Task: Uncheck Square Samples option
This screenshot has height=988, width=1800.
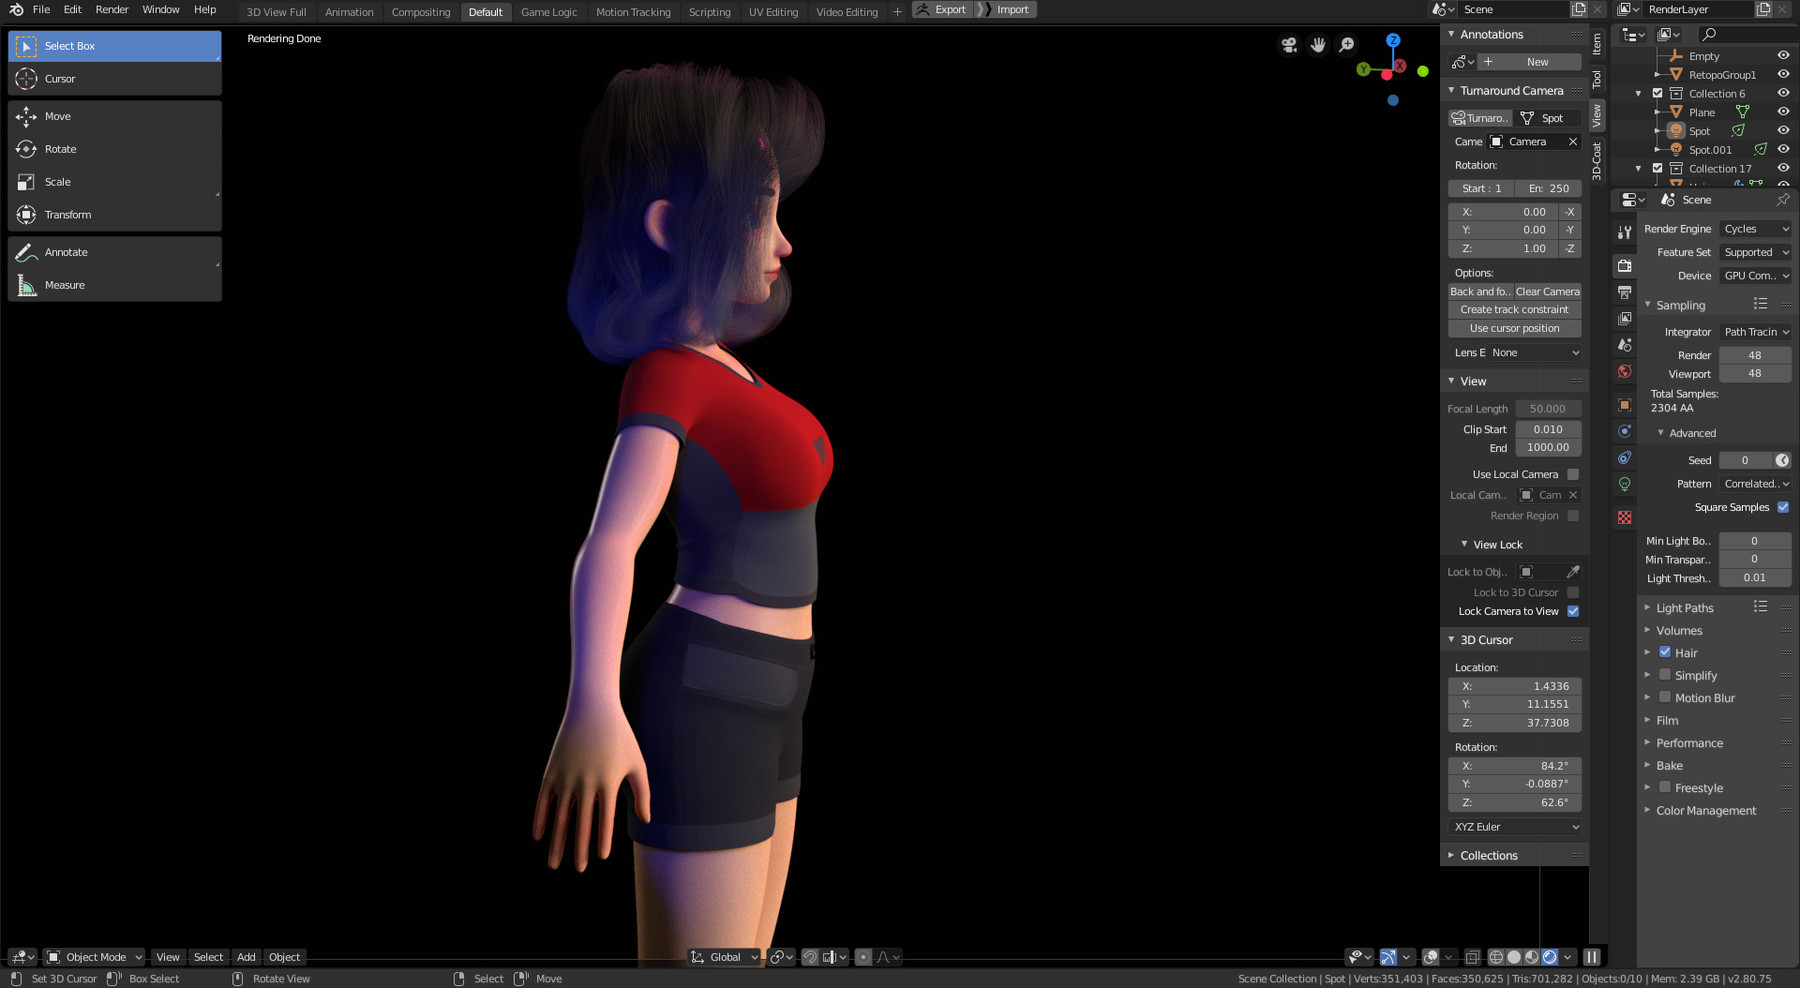Action: [x=1783, y=507]
